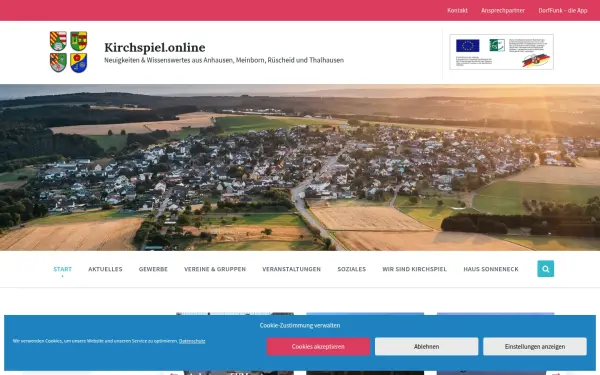Click the magnifier search icon button

[x=545, y=269]
